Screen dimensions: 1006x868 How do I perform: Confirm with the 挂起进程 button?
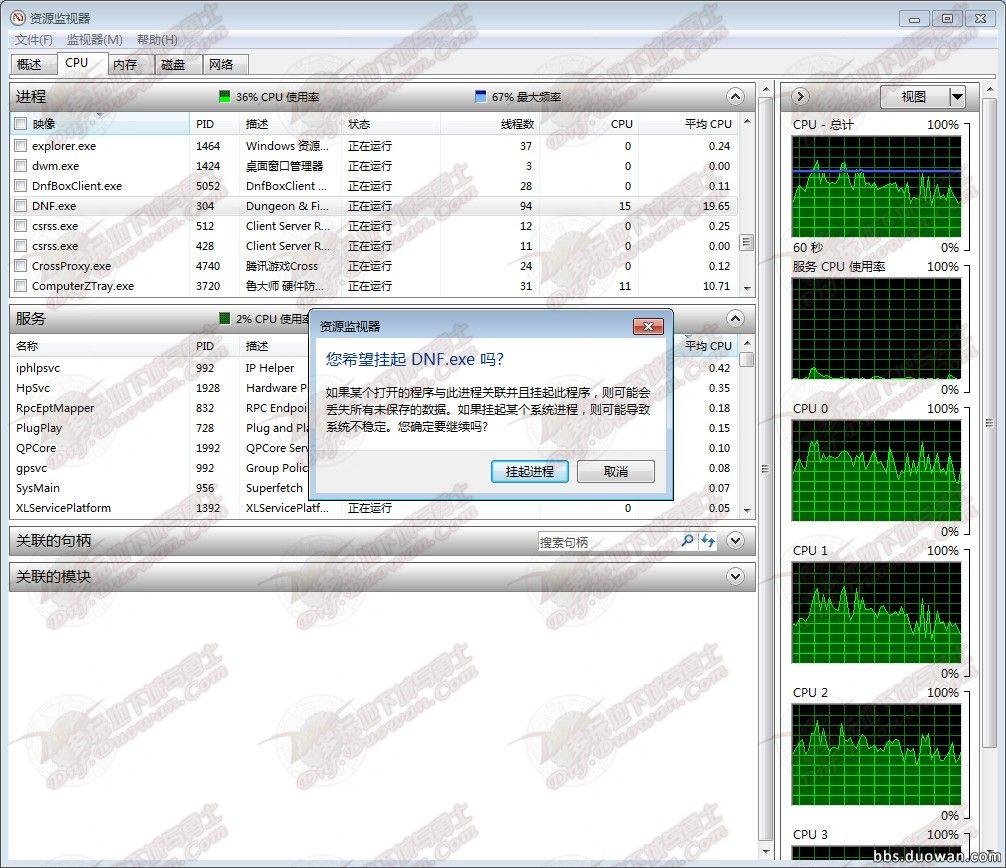coord(529,471)
